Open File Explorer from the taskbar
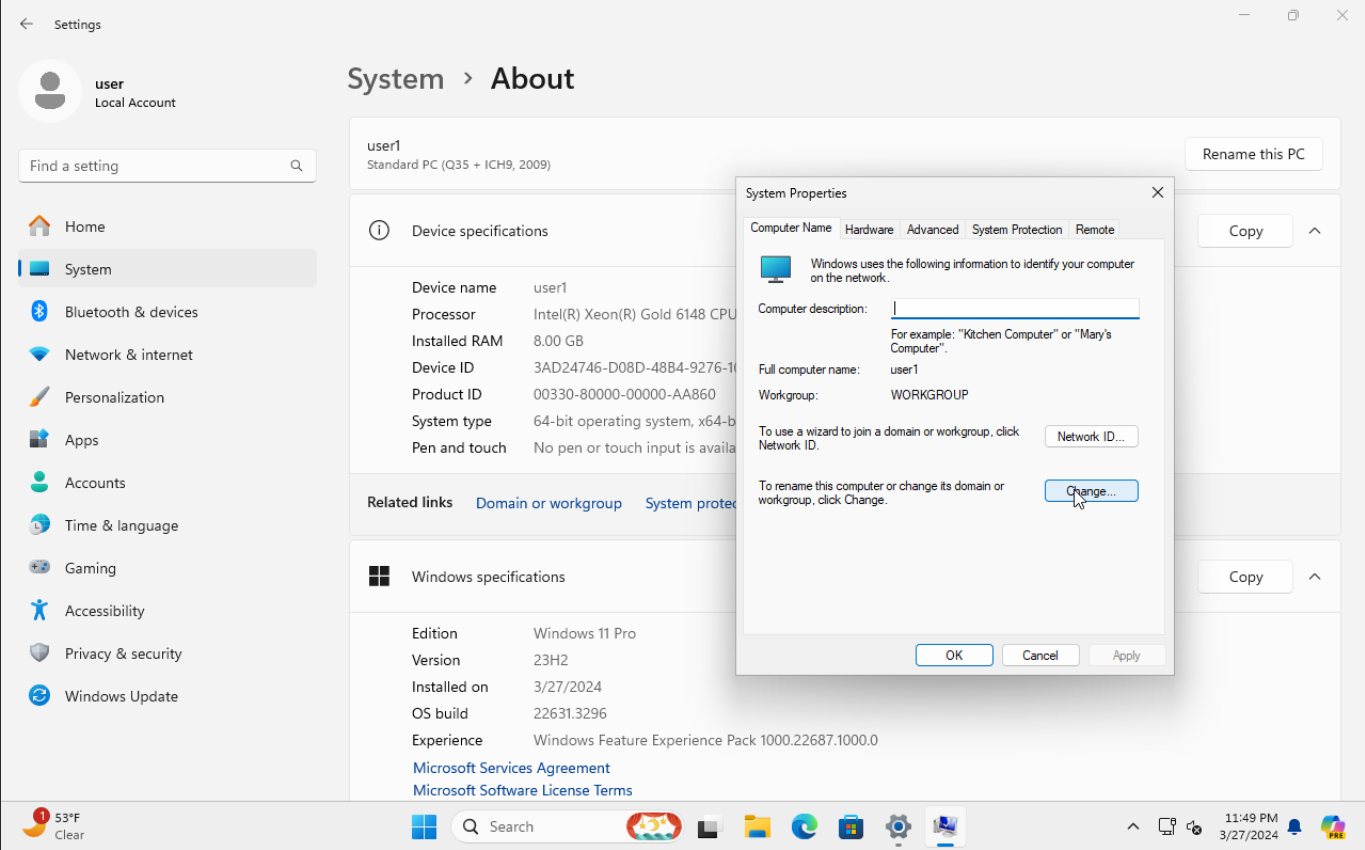The image size is (1365, 850). click(757, 827)
